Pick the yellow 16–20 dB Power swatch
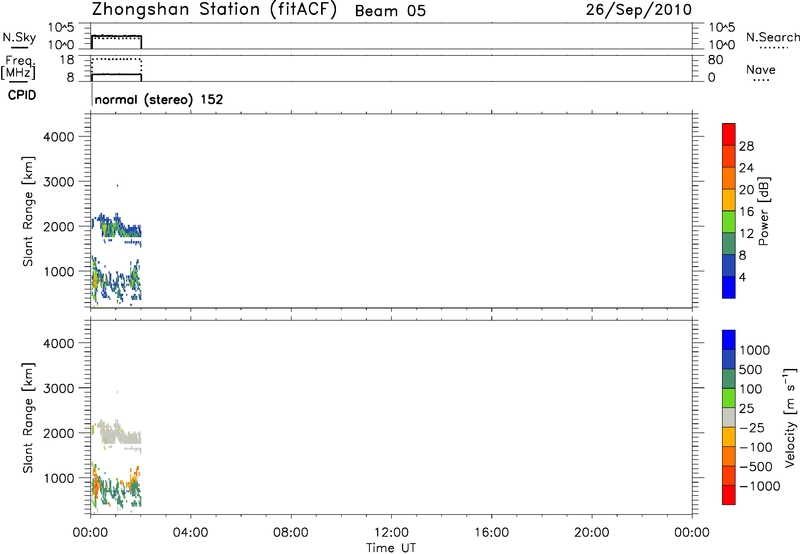800x554 pixels. 729,199
